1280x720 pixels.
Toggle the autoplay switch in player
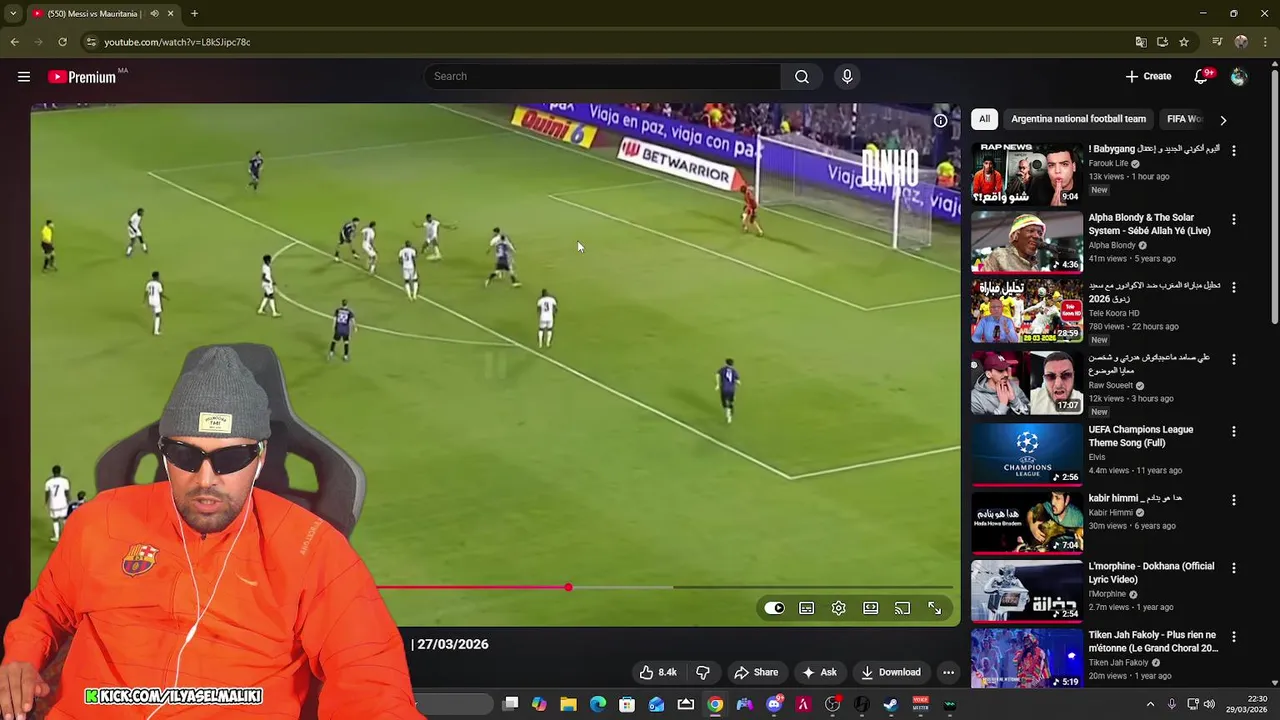pos(775,608)
